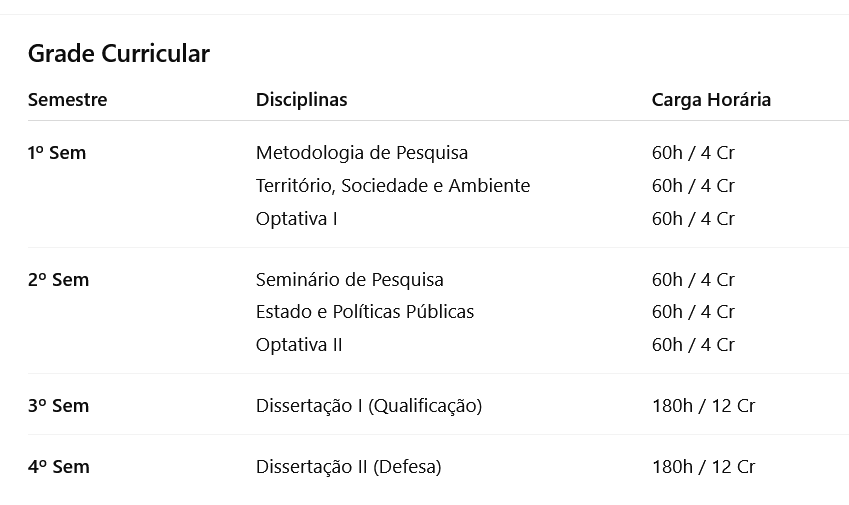Viewport: 849px width, 505px height.
Task: Select the Optativa II discipline
Action: [x=299, y=345]
